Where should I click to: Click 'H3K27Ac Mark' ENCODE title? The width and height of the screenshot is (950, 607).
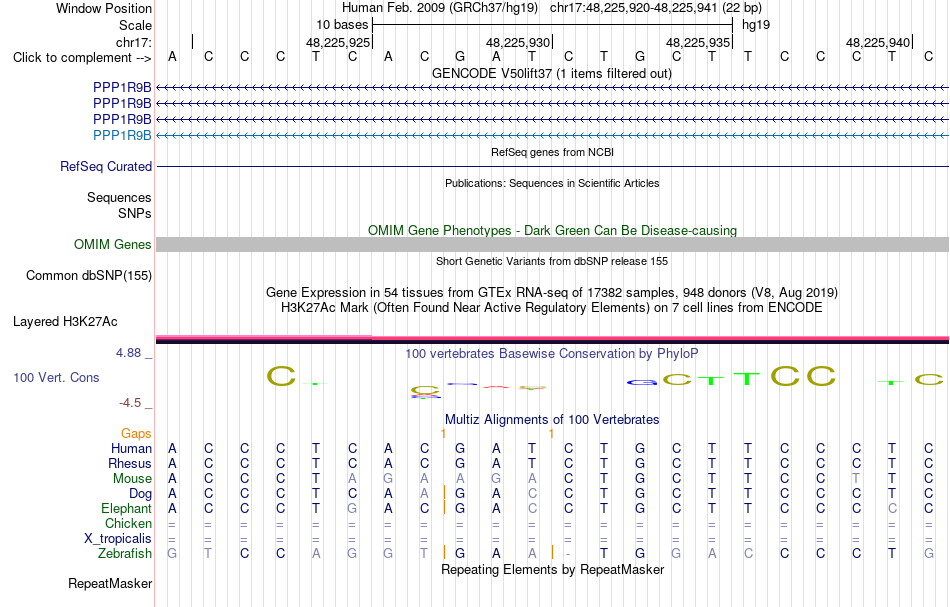pos(552,307)
